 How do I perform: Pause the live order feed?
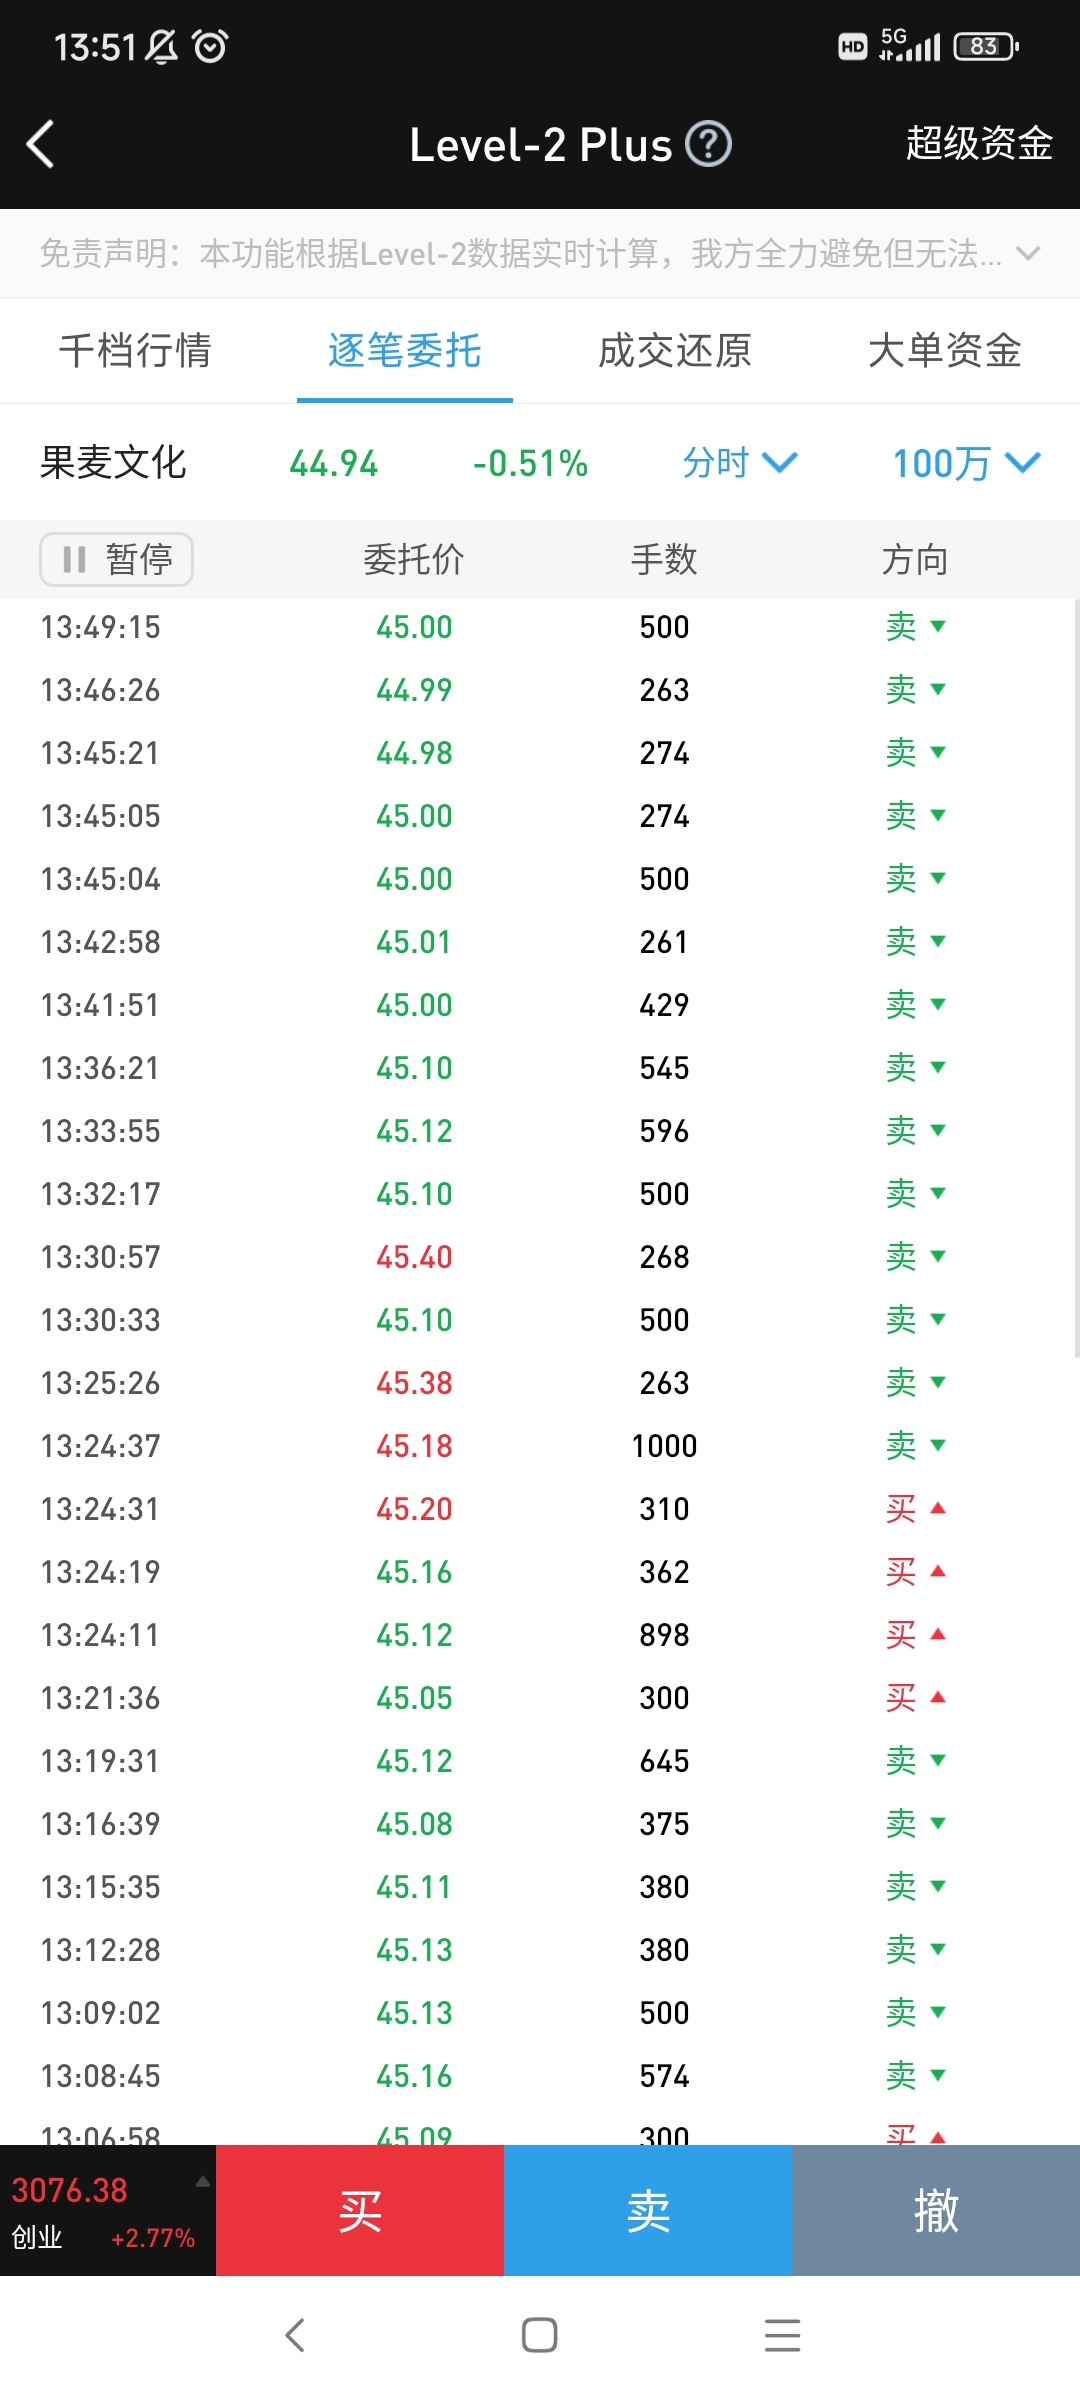[x=116, y=559]
